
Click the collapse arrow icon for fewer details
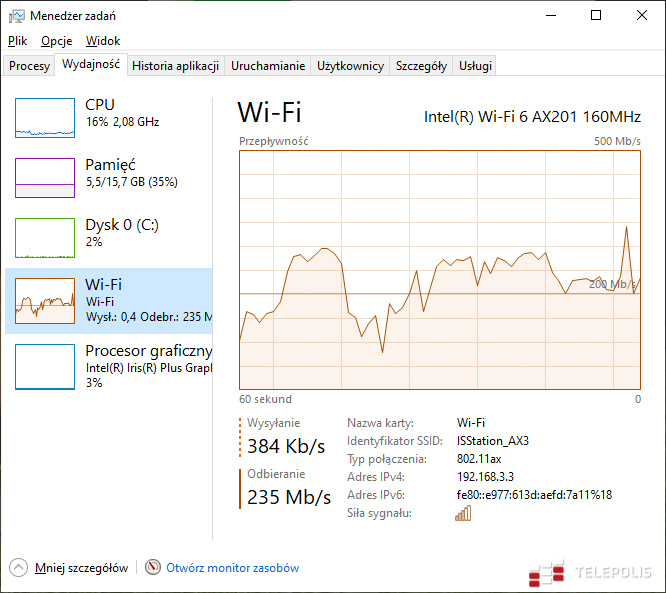(x=19, y=567)
